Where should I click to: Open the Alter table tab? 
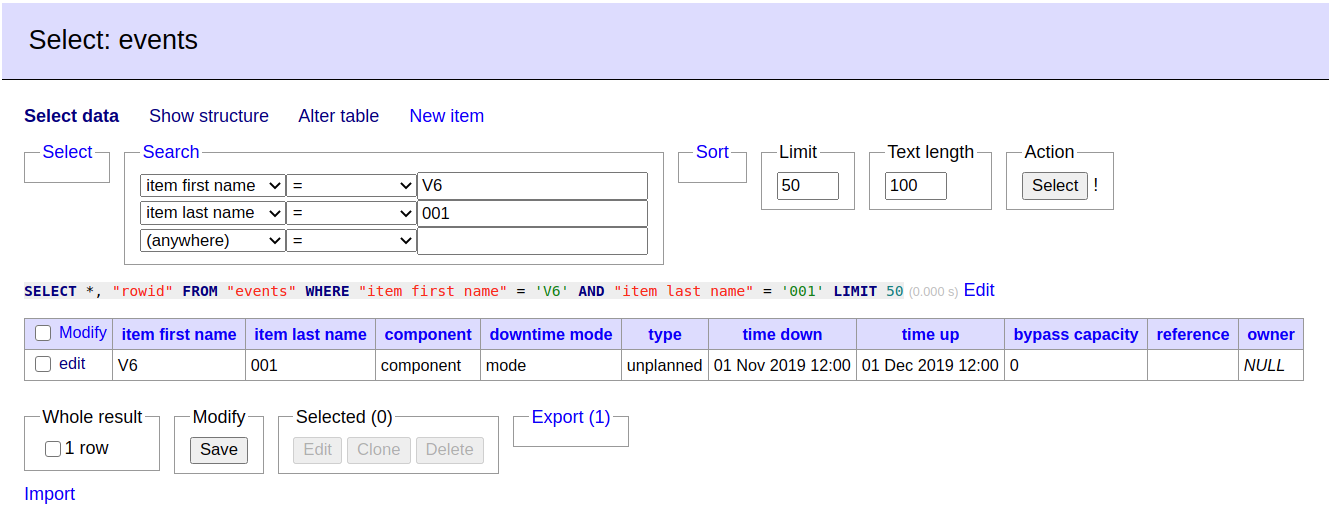(x=338, y=116)
